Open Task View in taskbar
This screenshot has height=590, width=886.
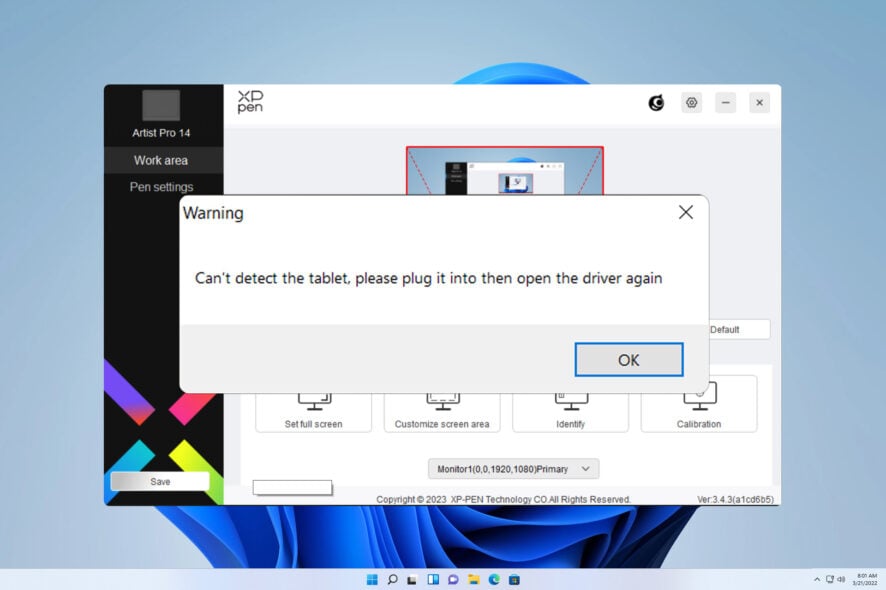click(x=412, y=580)
